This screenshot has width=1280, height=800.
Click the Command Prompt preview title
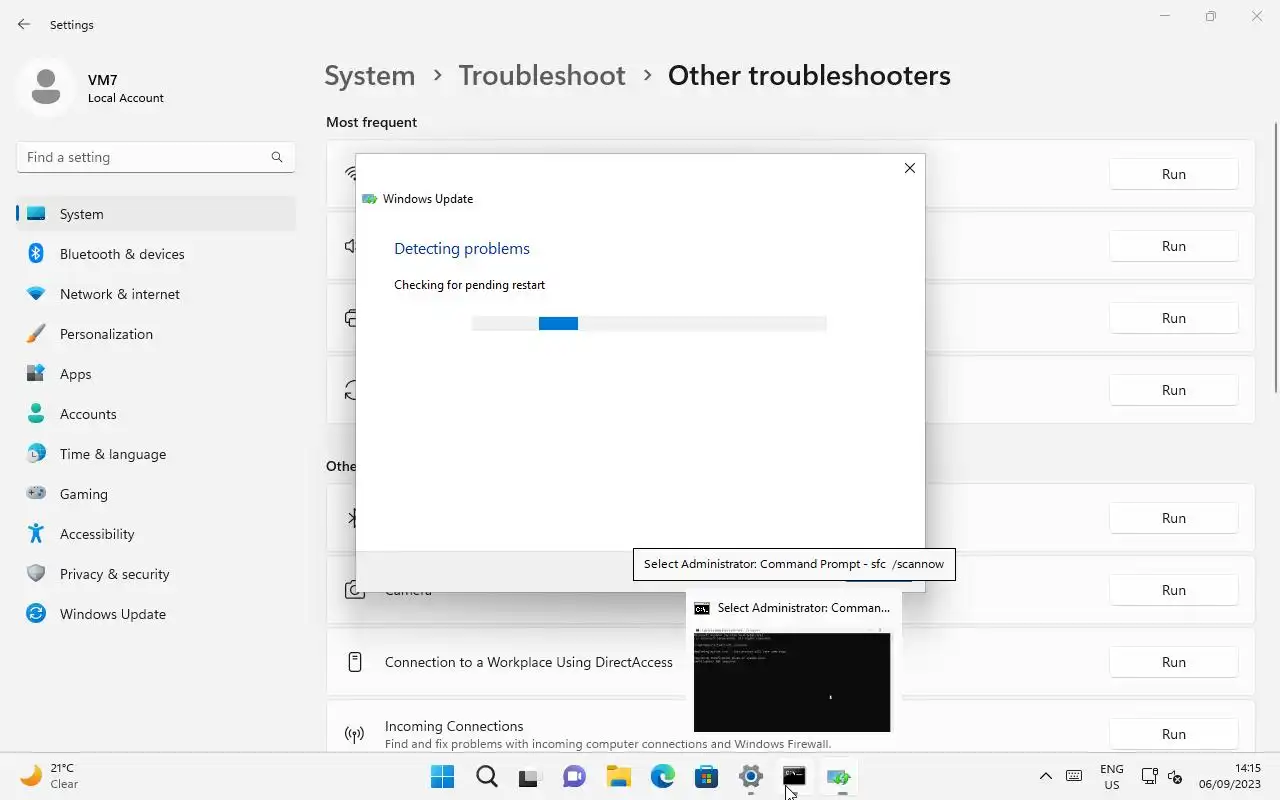point(803,608)
